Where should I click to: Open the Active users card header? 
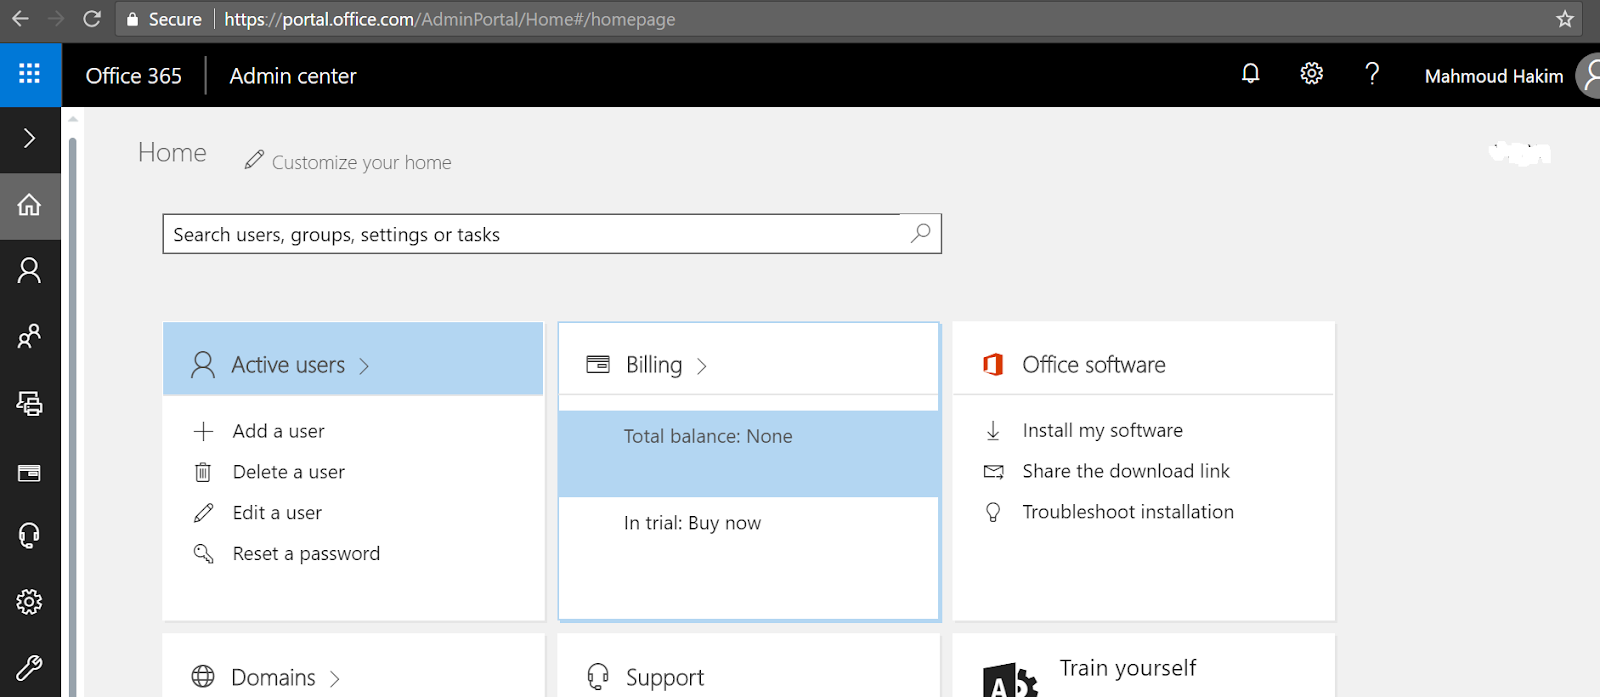(x=353, y=359)
